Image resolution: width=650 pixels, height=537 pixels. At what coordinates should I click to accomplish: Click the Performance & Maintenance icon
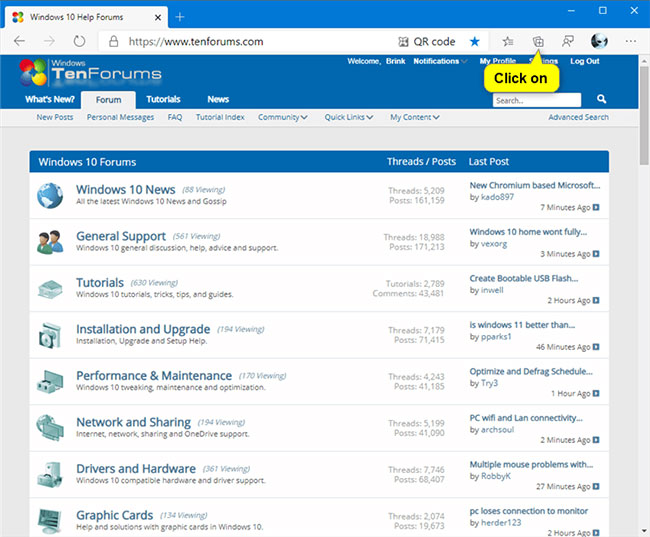(x=50, y=381)
